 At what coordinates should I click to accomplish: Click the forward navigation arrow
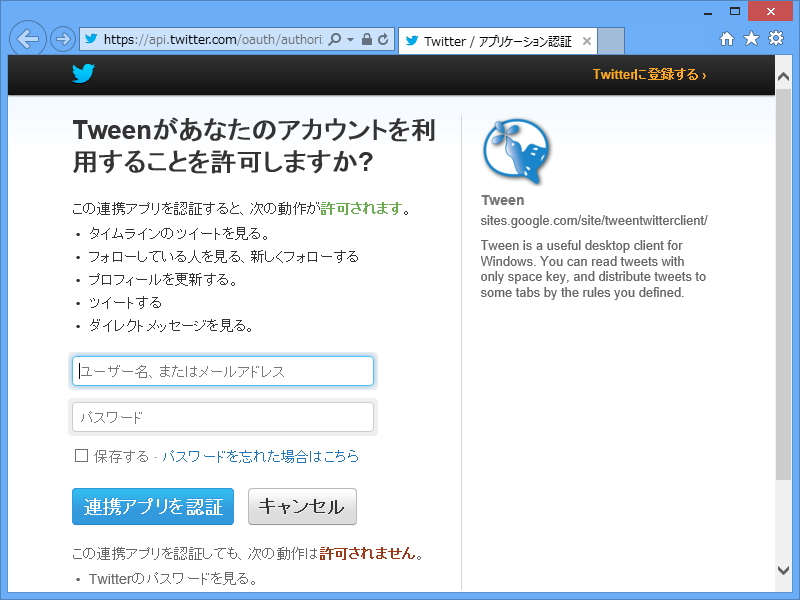(x=60, y=38)
